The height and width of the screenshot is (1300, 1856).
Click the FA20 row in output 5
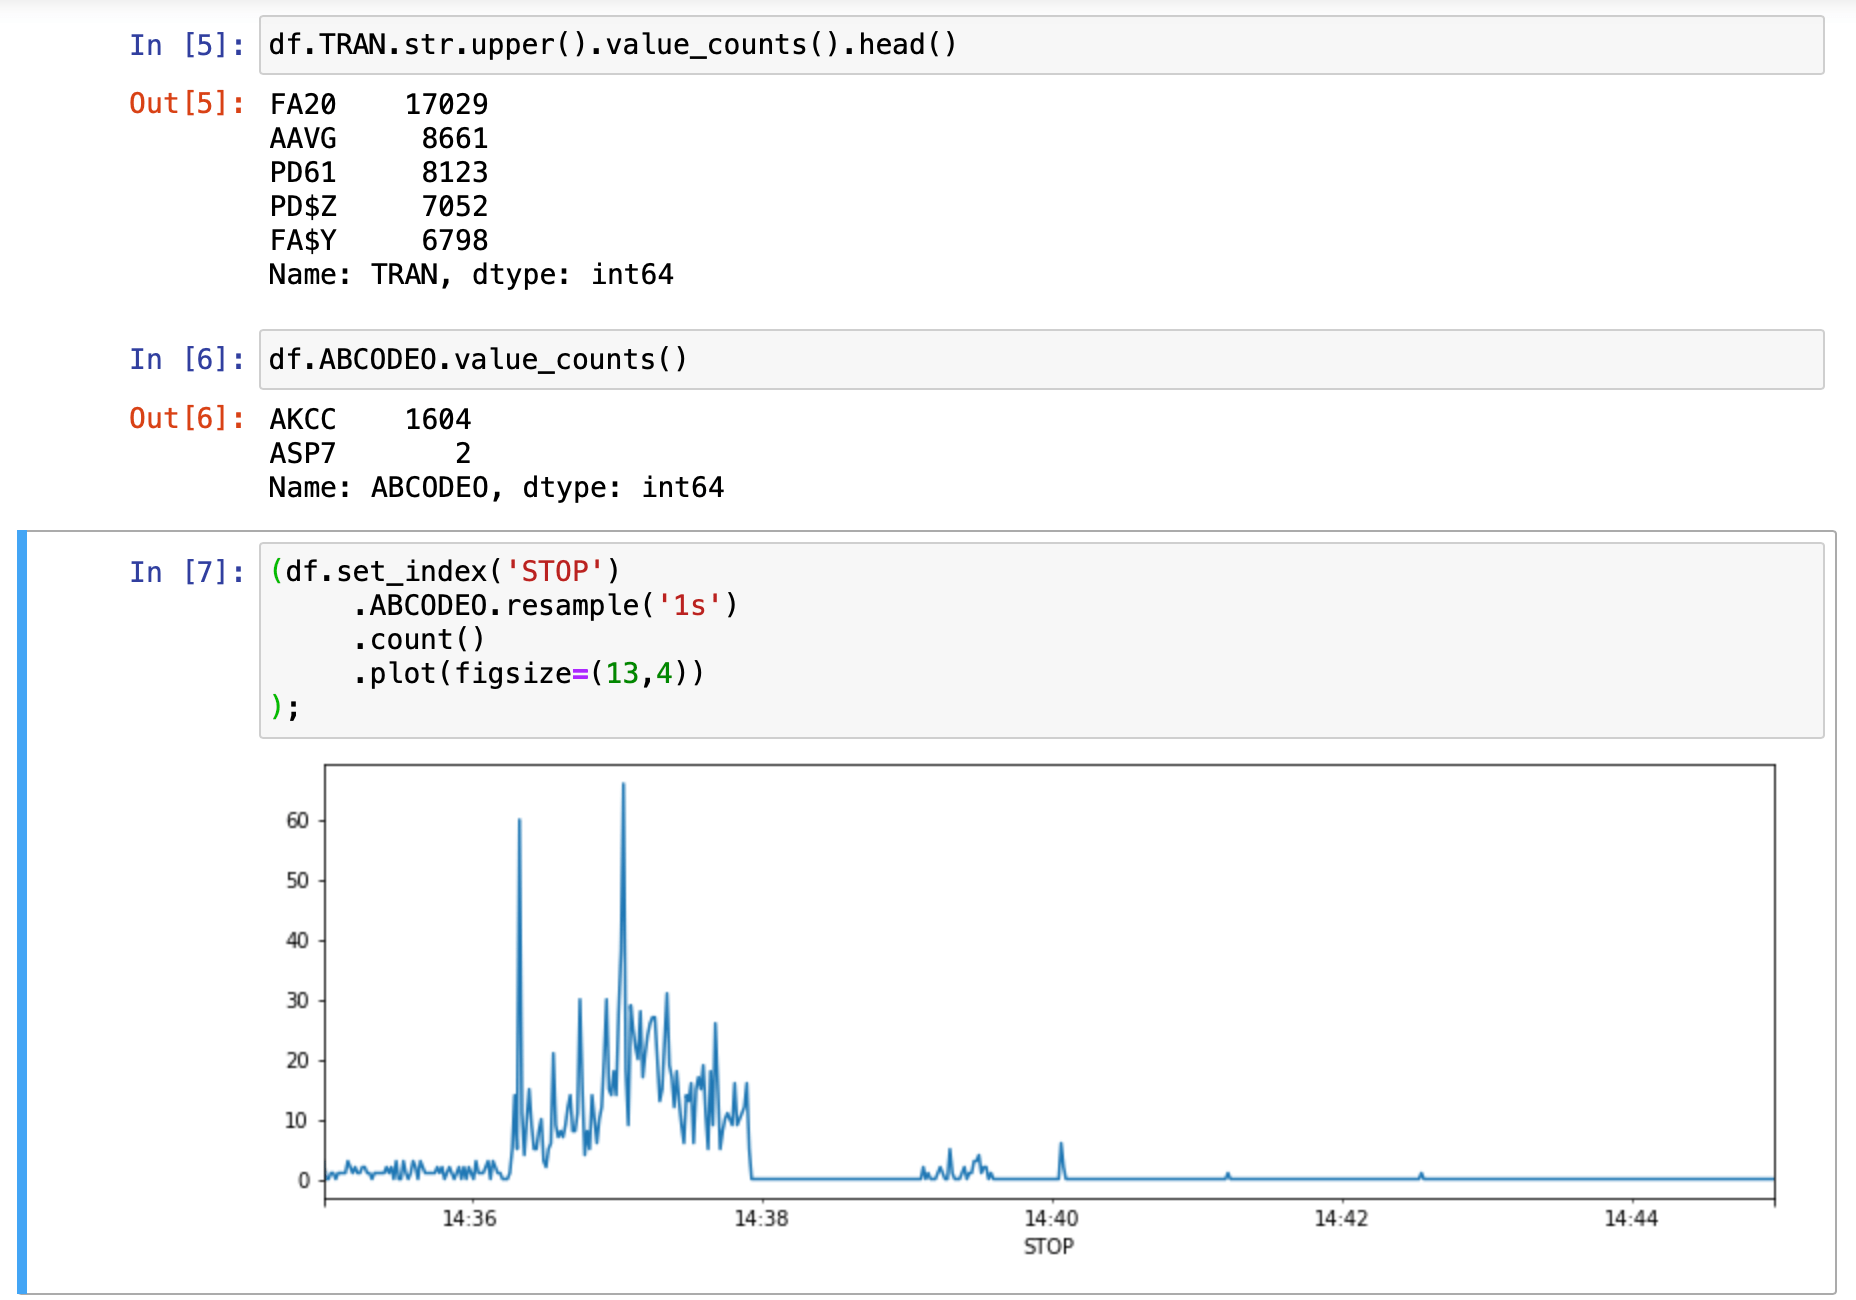pyautogui.click(x=379, y=104)
